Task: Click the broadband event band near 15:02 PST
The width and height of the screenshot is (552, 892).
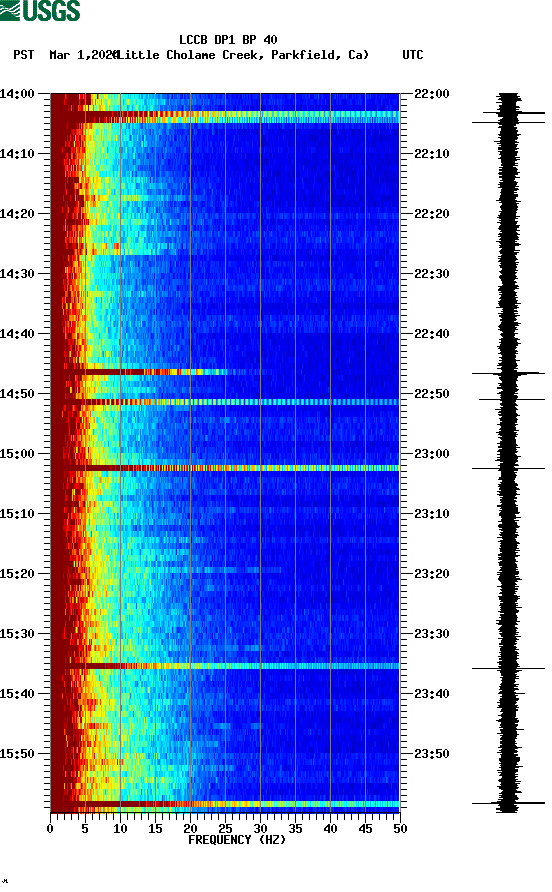Action: [225, 468]
